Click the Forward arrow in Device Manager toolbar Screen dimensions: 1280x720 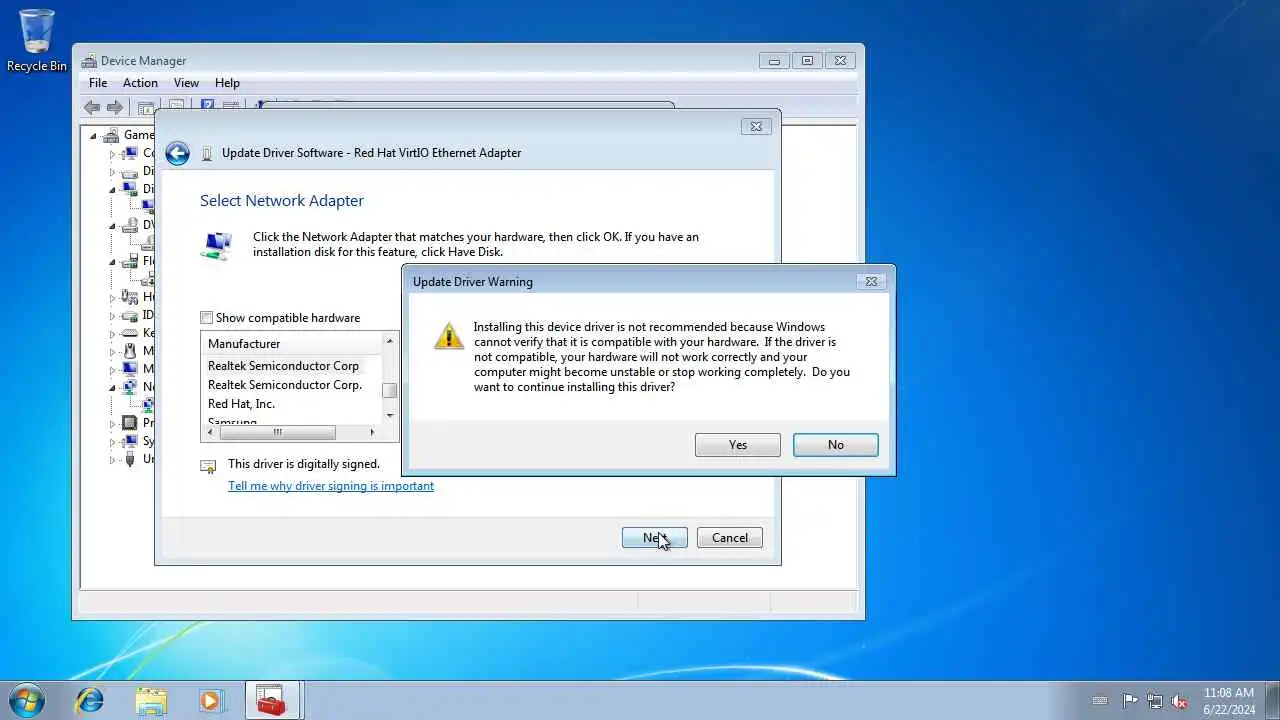[x=115, y=107]
